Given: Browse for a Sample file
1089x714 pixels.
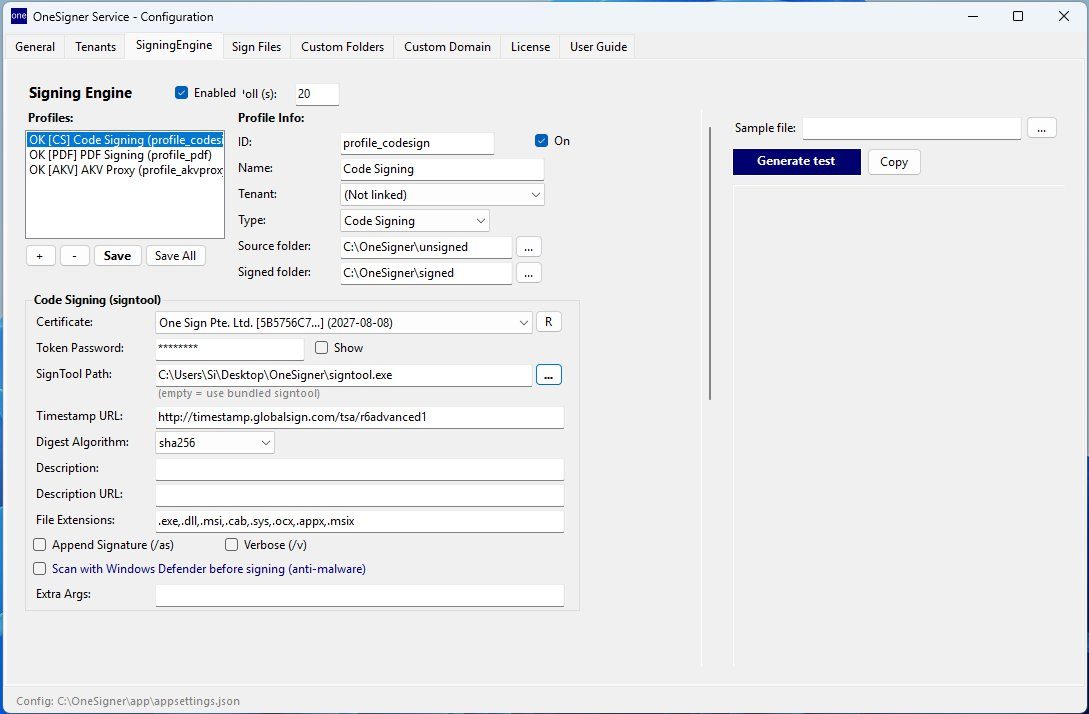Looking at the screenshot, I should point(1041,128).
